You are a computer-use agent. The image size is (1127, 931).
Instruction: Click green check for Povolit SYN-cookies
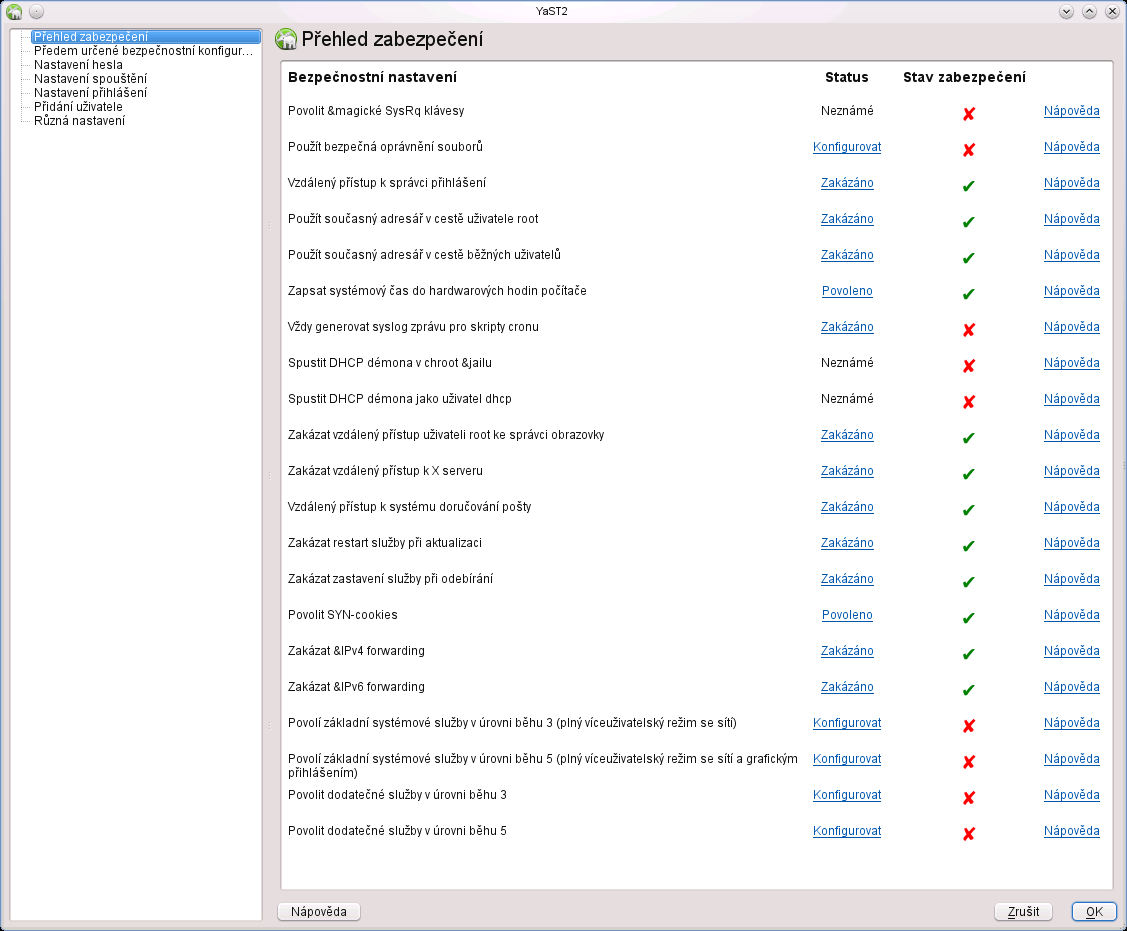coord(968,618)
